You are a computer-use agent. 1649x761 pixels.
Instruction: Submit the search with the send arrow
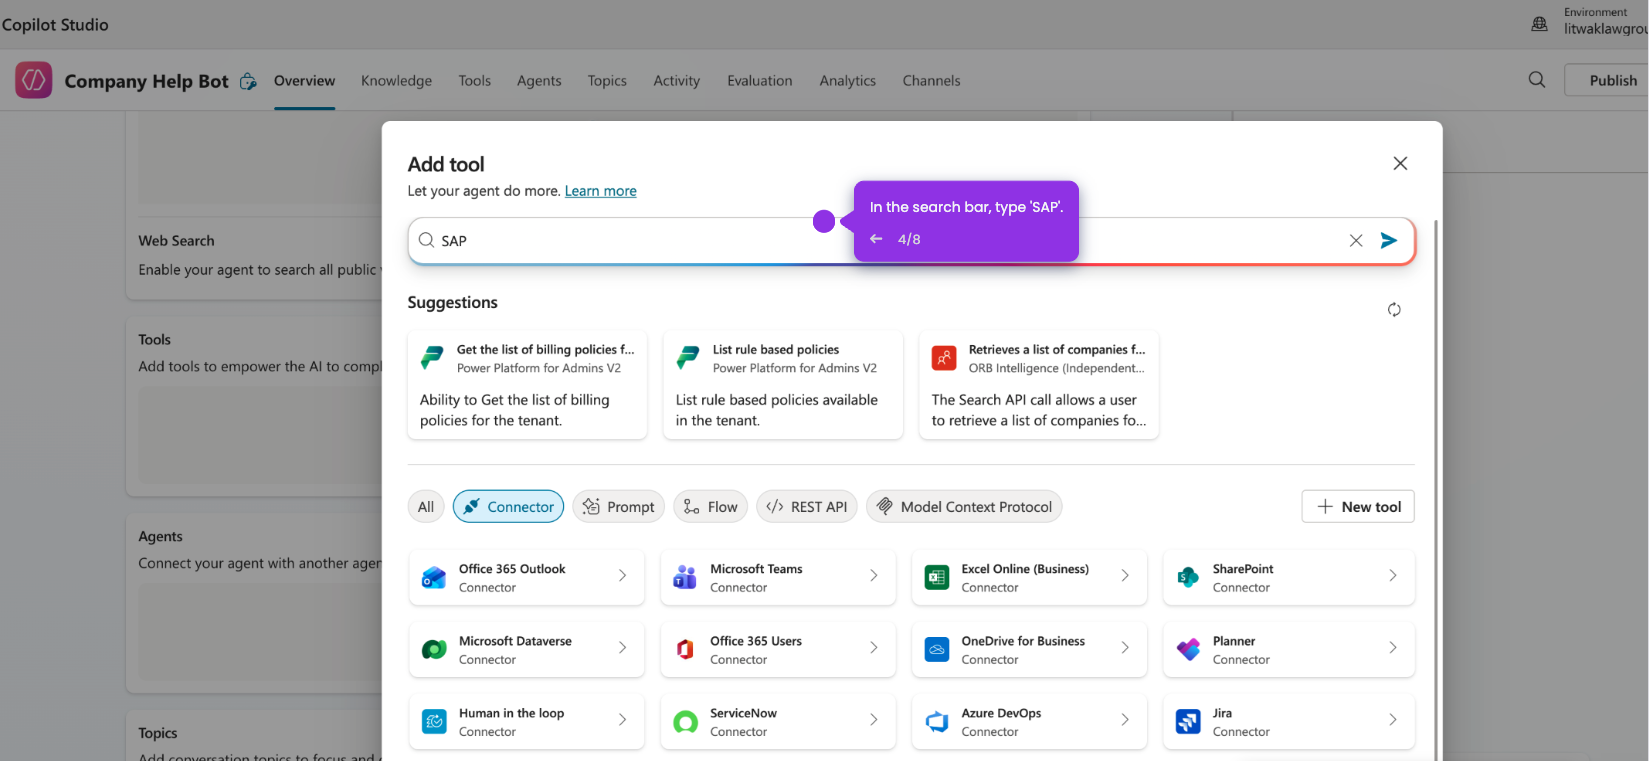pos(1389,240)
